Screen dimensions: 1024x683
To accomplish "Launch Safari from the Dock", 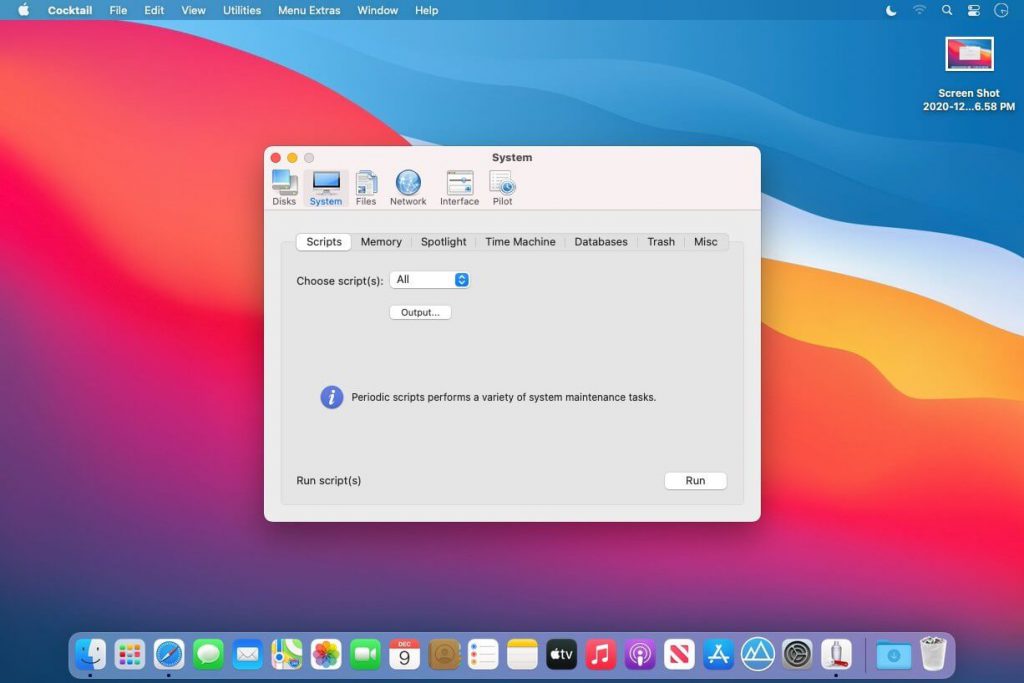I will 169,654.
